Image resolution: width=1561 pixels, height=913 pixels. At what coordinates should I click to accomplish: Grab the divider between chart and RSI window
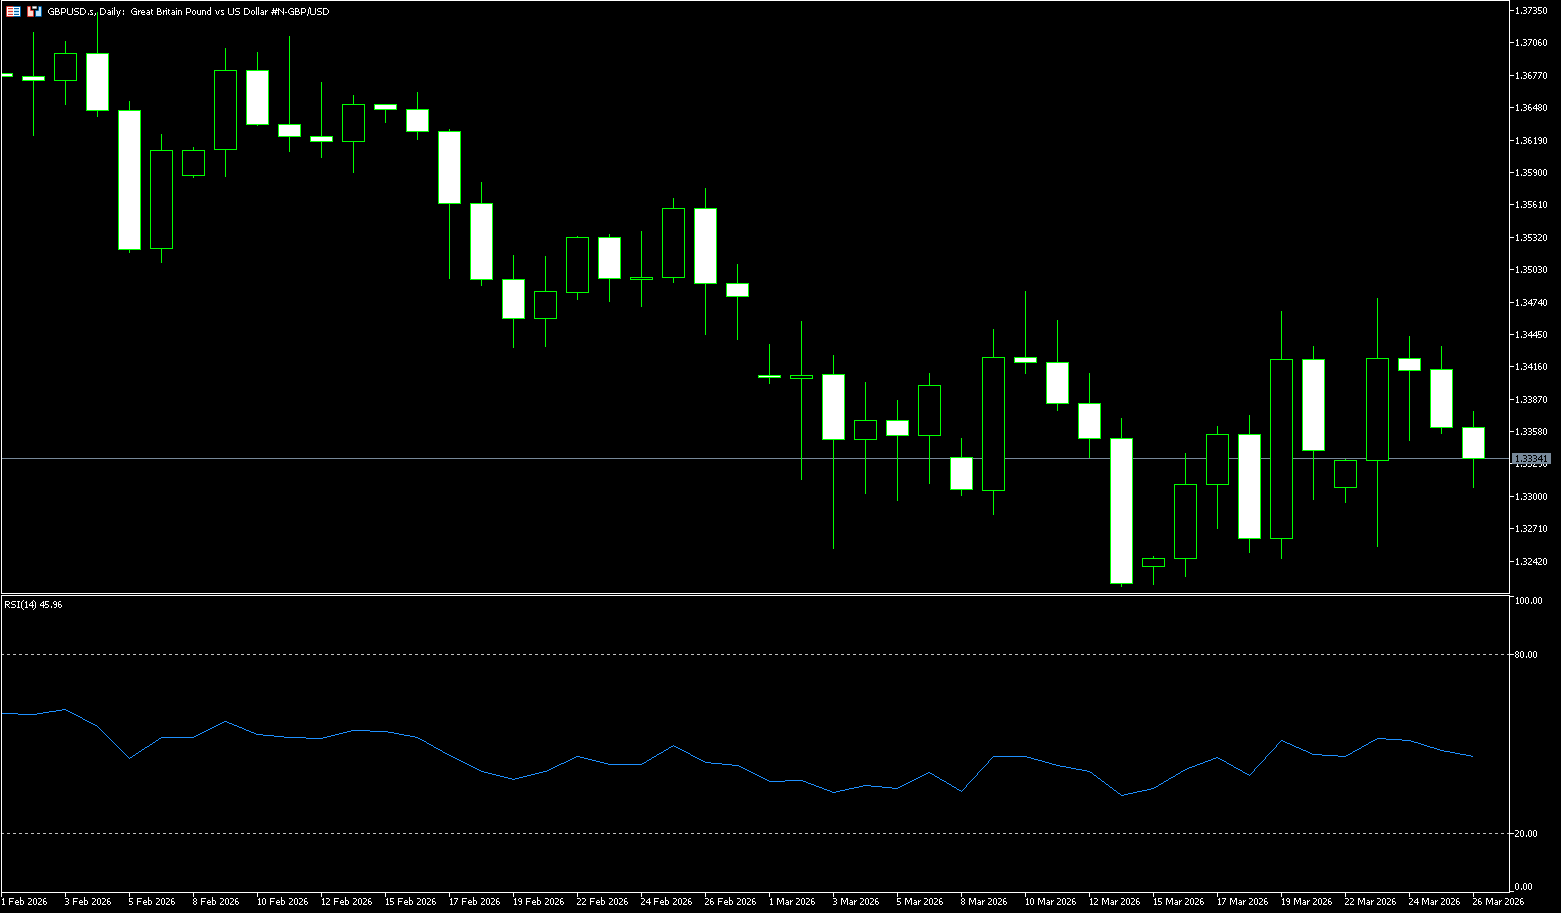pos(750,594)
